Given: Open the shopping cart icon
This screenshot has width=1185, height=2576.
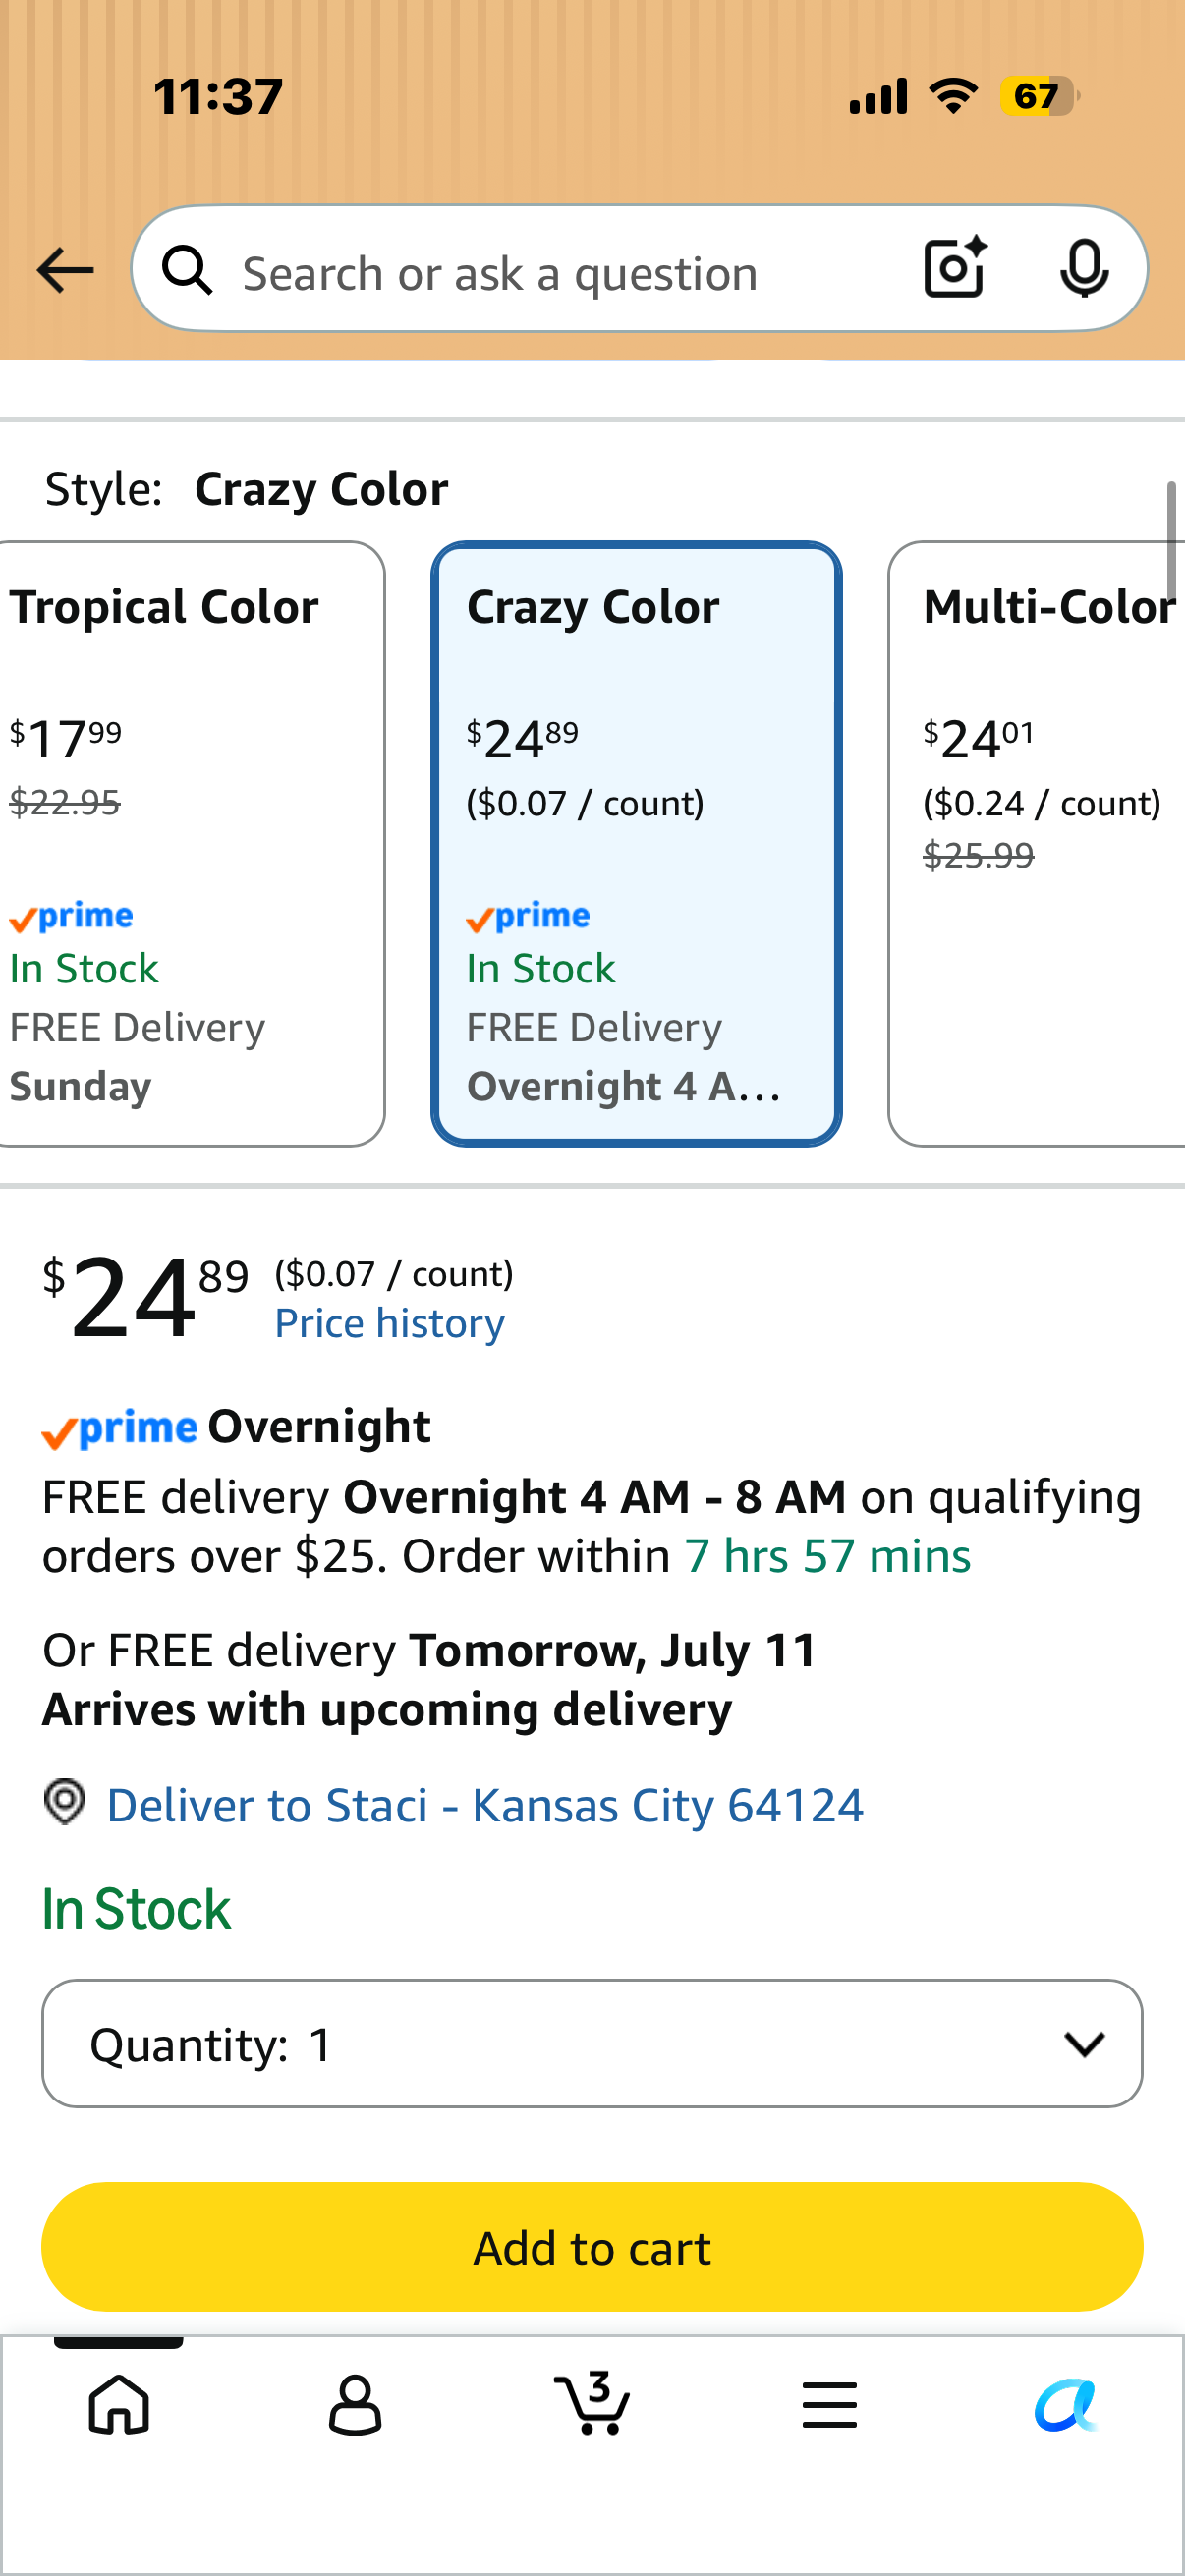Looking at the screenshot, I should [x=592, y=2402].
